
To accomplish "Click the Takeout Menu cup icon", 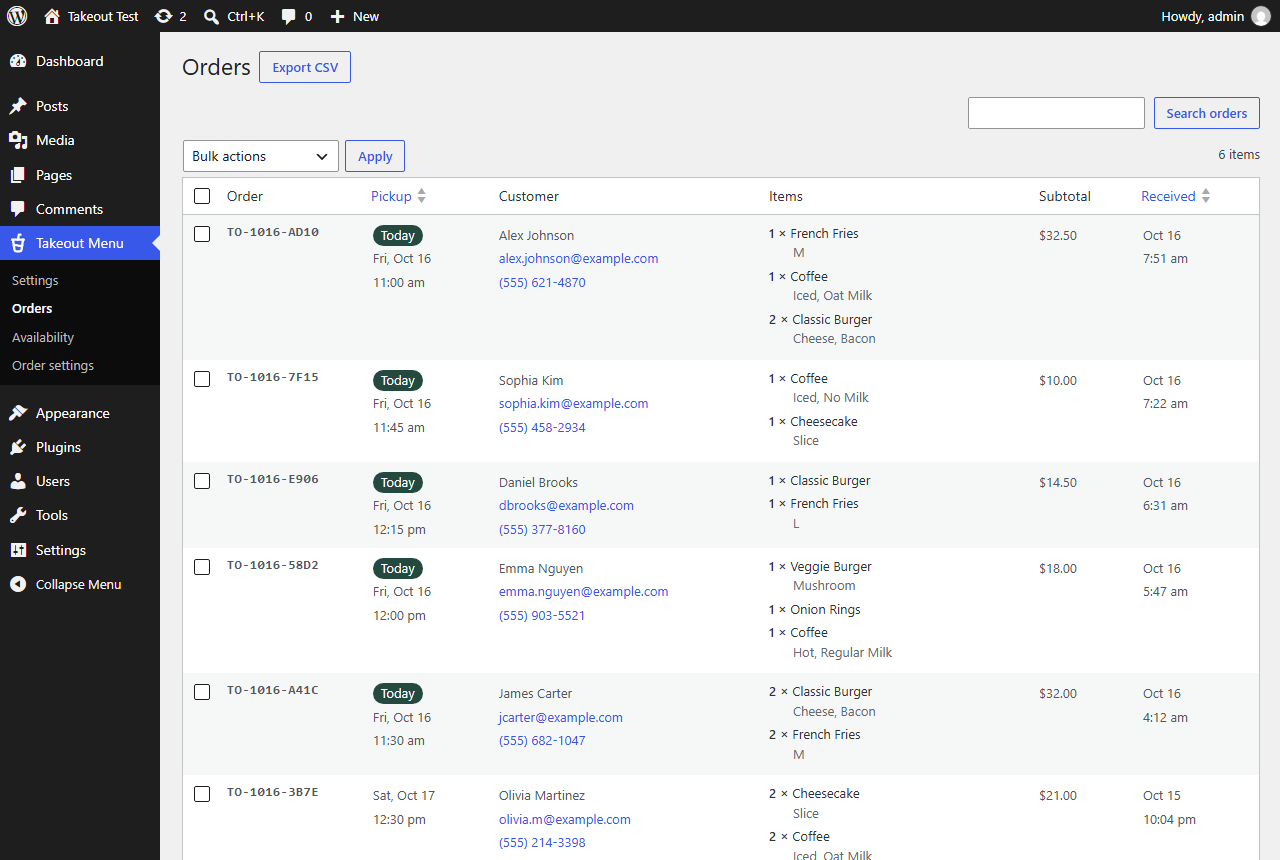I will point(18,243).
